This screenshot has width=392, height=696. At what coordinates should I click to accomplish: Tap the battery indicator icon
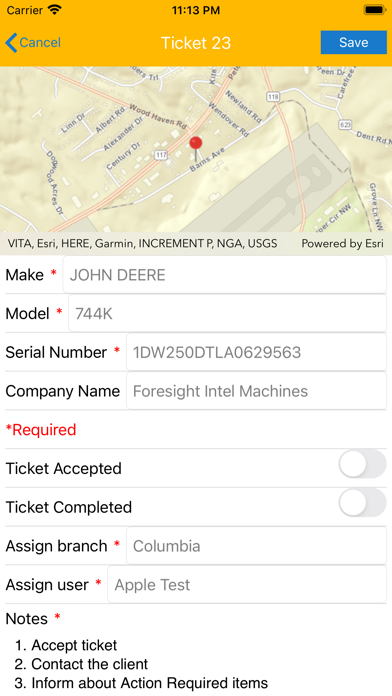tap(375, 10)
